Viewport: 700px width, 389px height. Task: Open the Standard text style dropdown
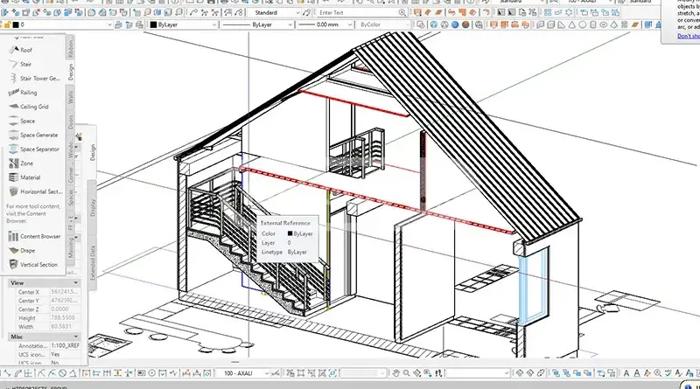tap(298, 13)
